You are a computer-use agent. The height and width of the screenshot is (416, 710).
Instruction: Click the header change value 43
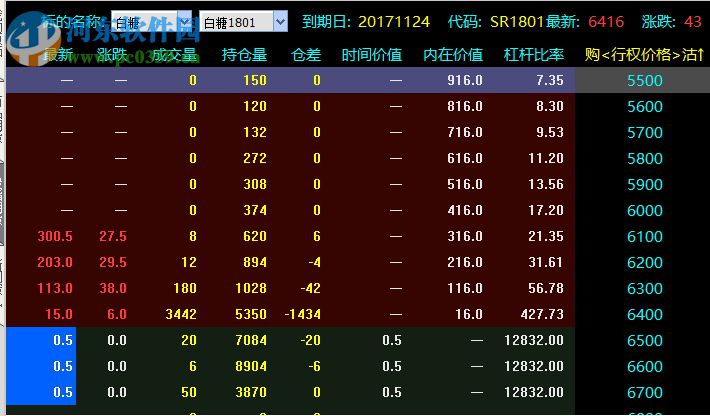coord(693,21)
